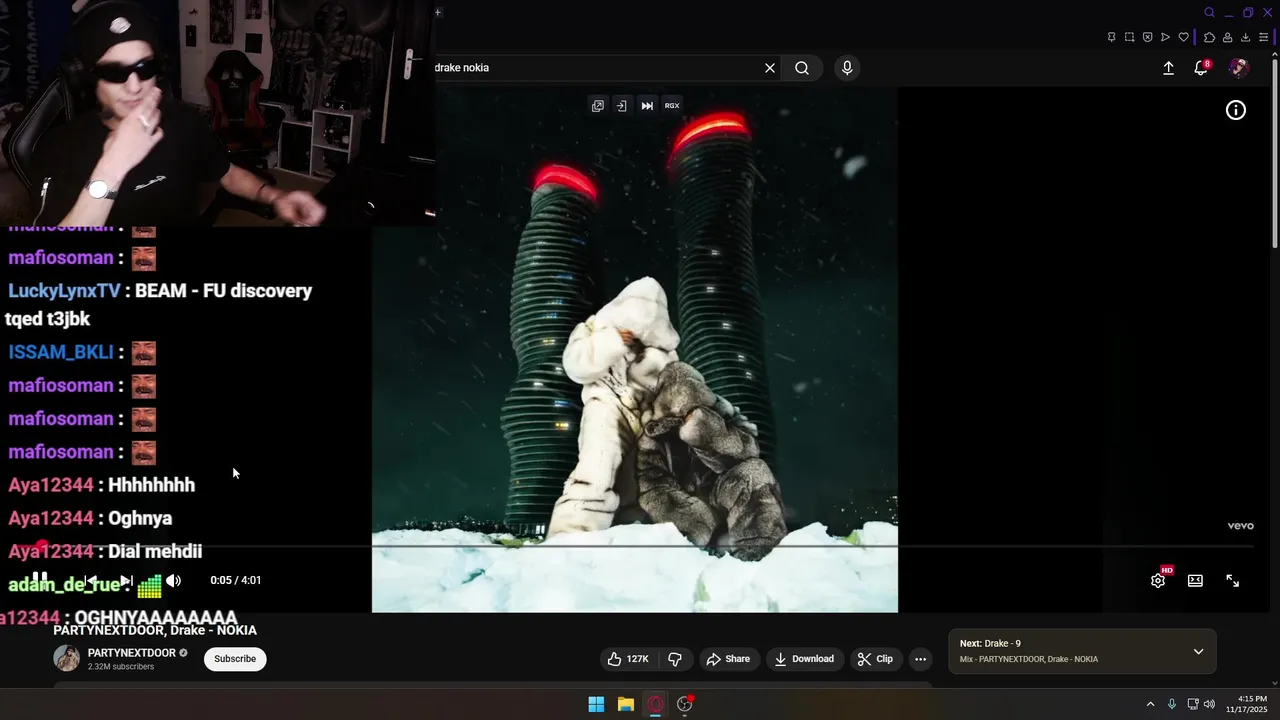1280x720 pixels.
Task: Click the browser pinboard pin icon
Action: pos(1111,38)
